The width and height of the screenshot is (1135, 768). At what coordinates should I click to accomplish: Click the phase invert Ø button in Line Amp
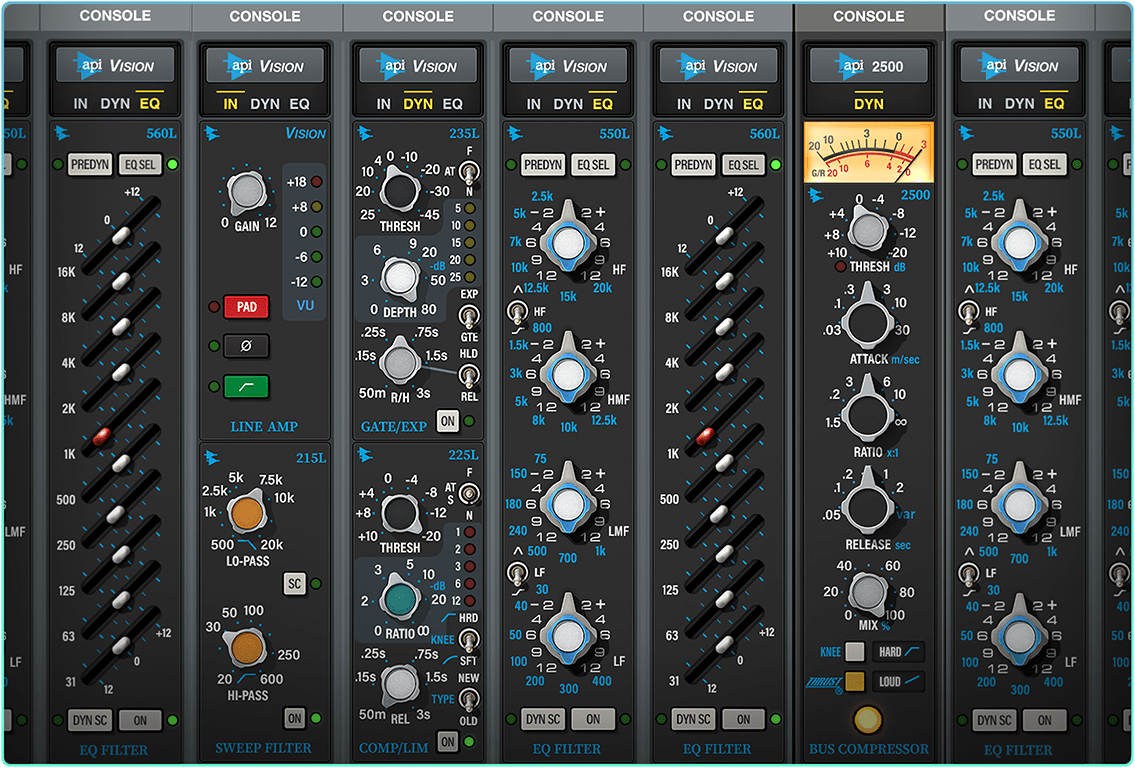pyautogui.click(x=246, y=346)
